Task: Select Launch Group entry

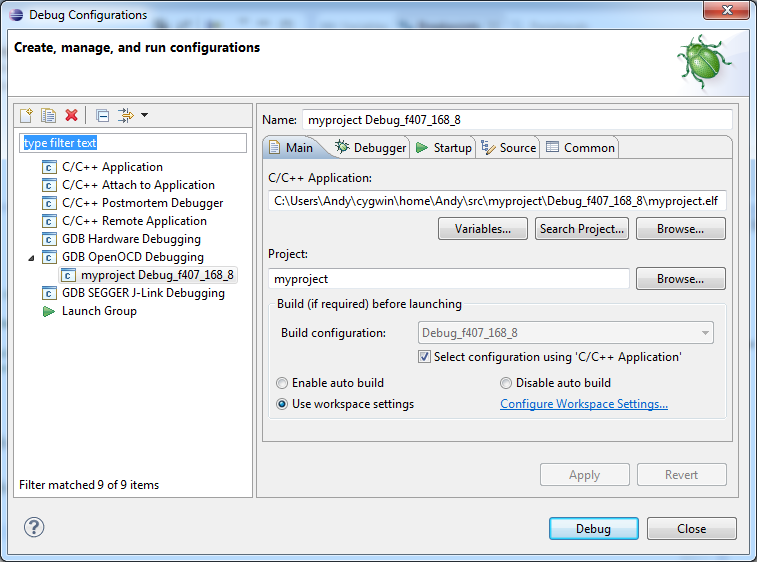Action: point(99,311)
